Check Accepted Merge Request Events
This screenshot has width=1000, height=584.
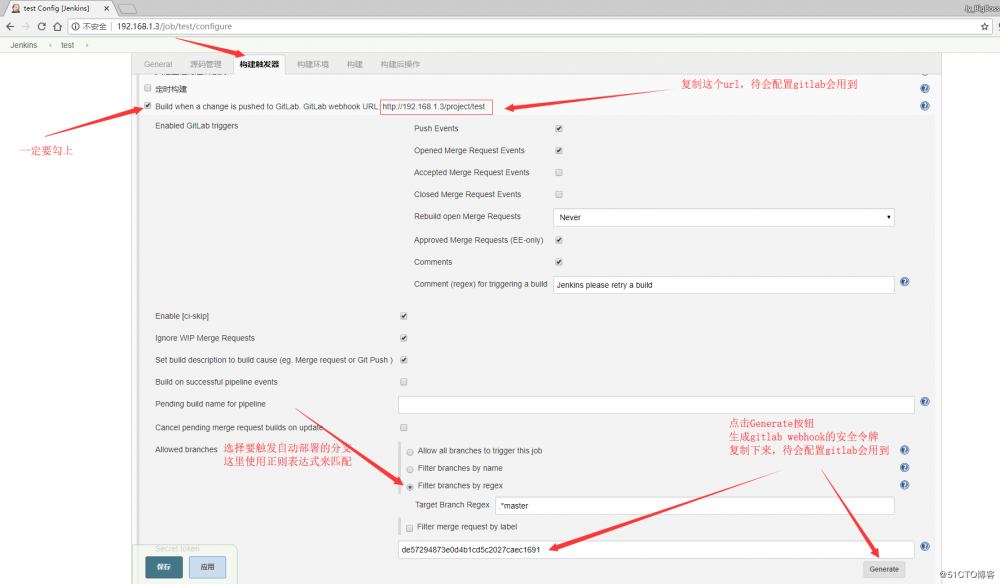tap(558, 172)
